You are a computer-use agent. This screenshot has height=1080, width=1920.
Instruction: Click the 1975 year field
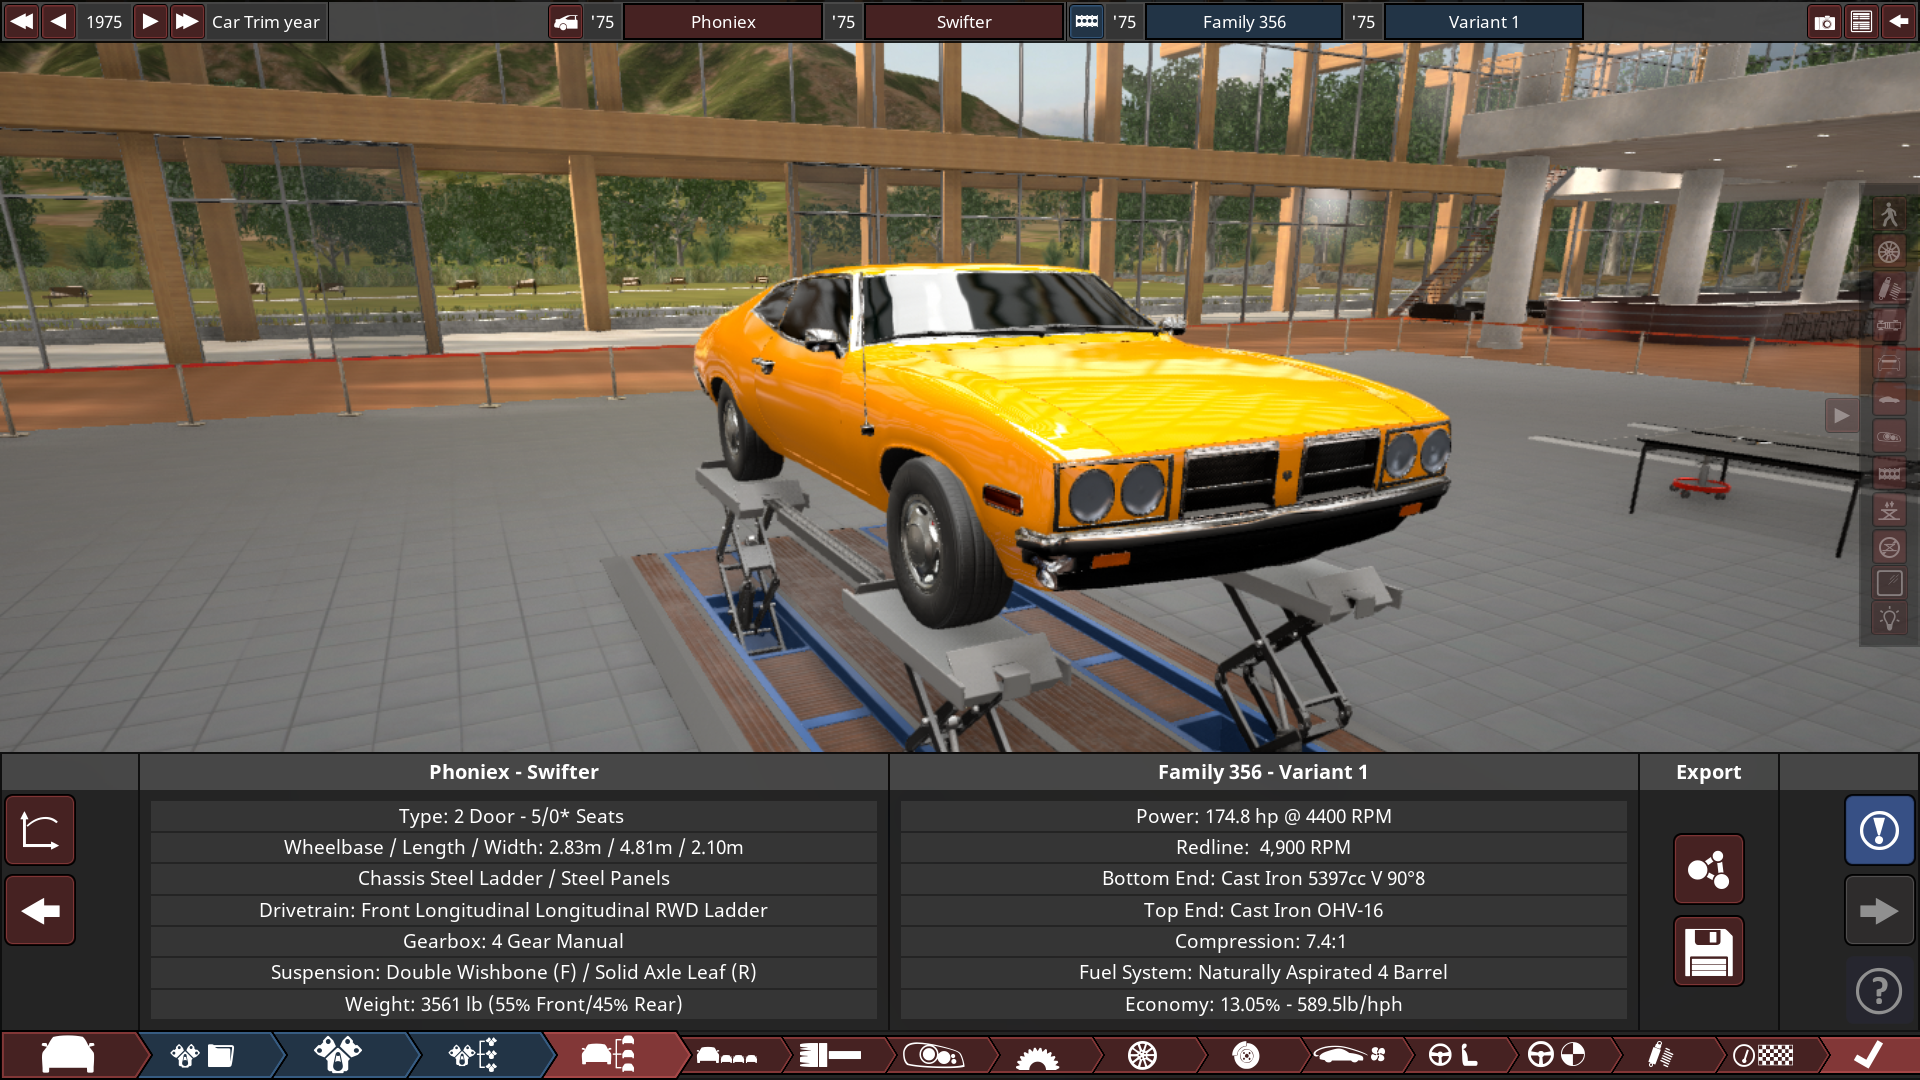tap(104, 21)
